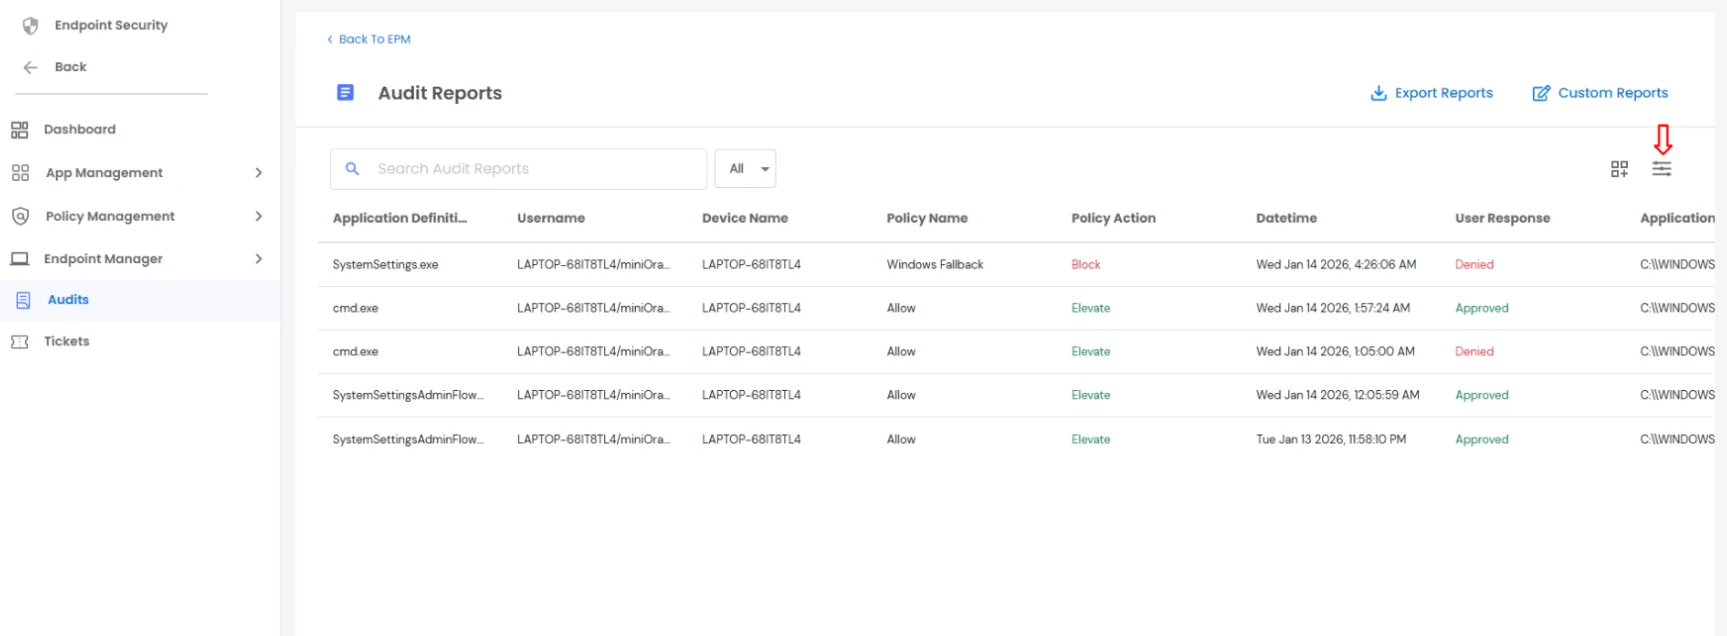
Task: Open Tickets from the sidebar
Action: [x=67, y=342]
